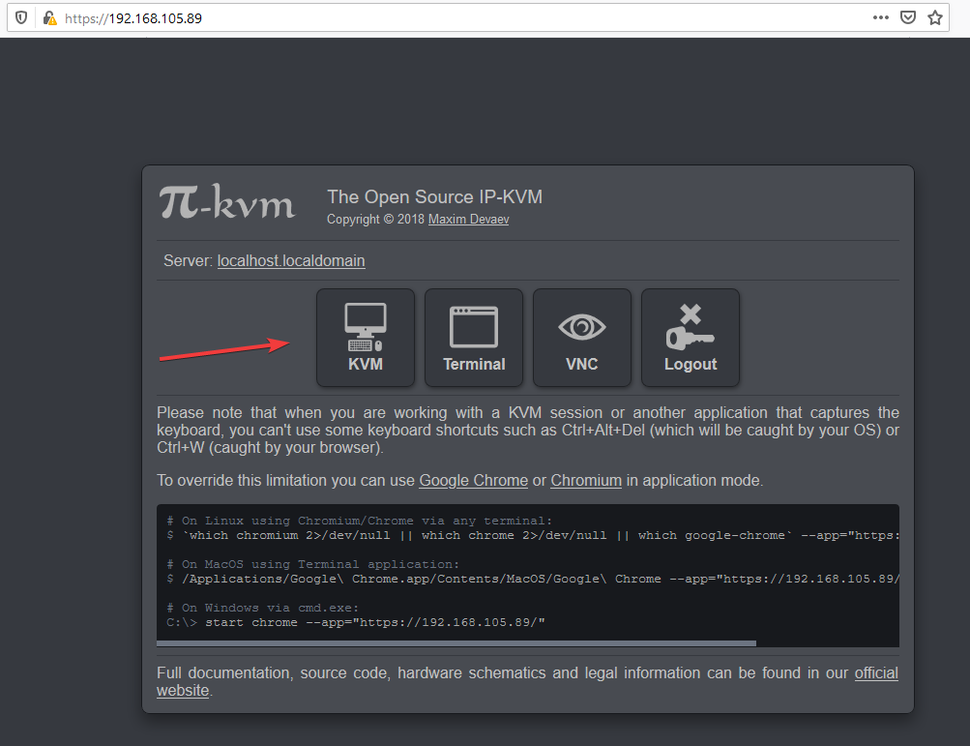This screenshot has height=746, width=970.
Task: Toggle bookmarking with the star icon
Action: pos(935,17)
